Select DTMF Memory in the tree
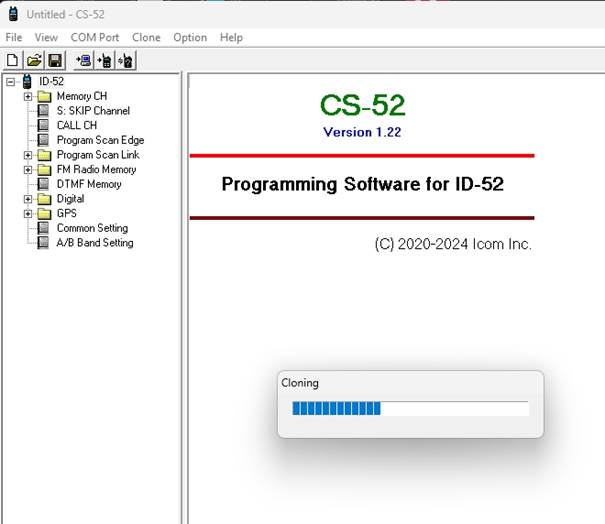 click(x=89, y=184)
